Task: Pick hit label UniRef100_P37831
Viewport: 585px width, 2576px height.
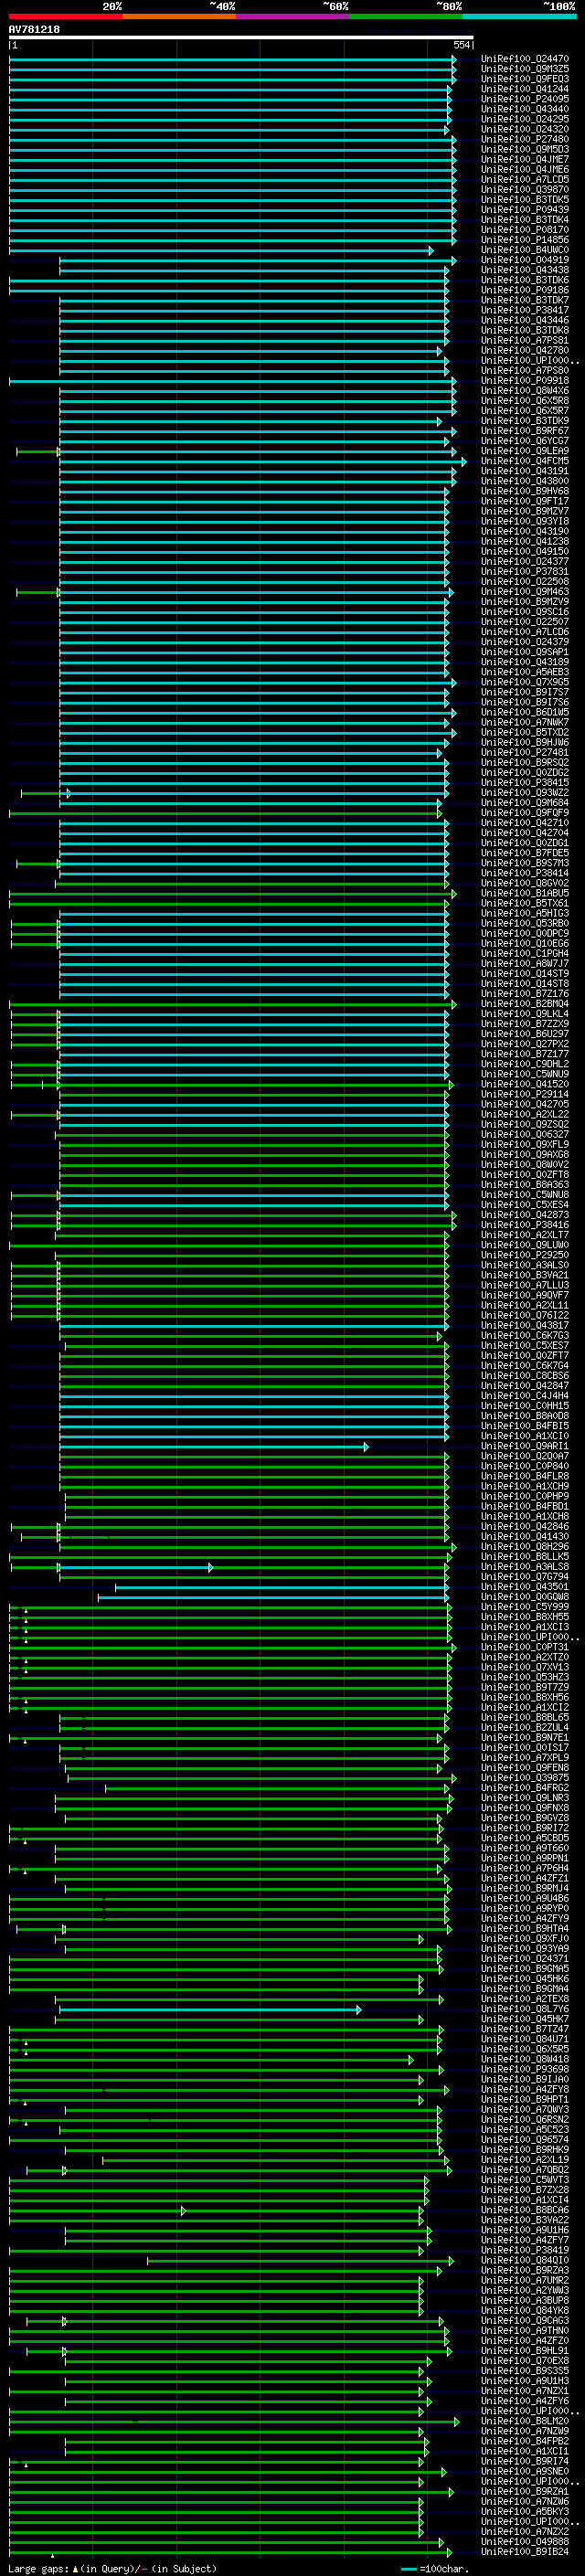Action: (x=525, y=572)
